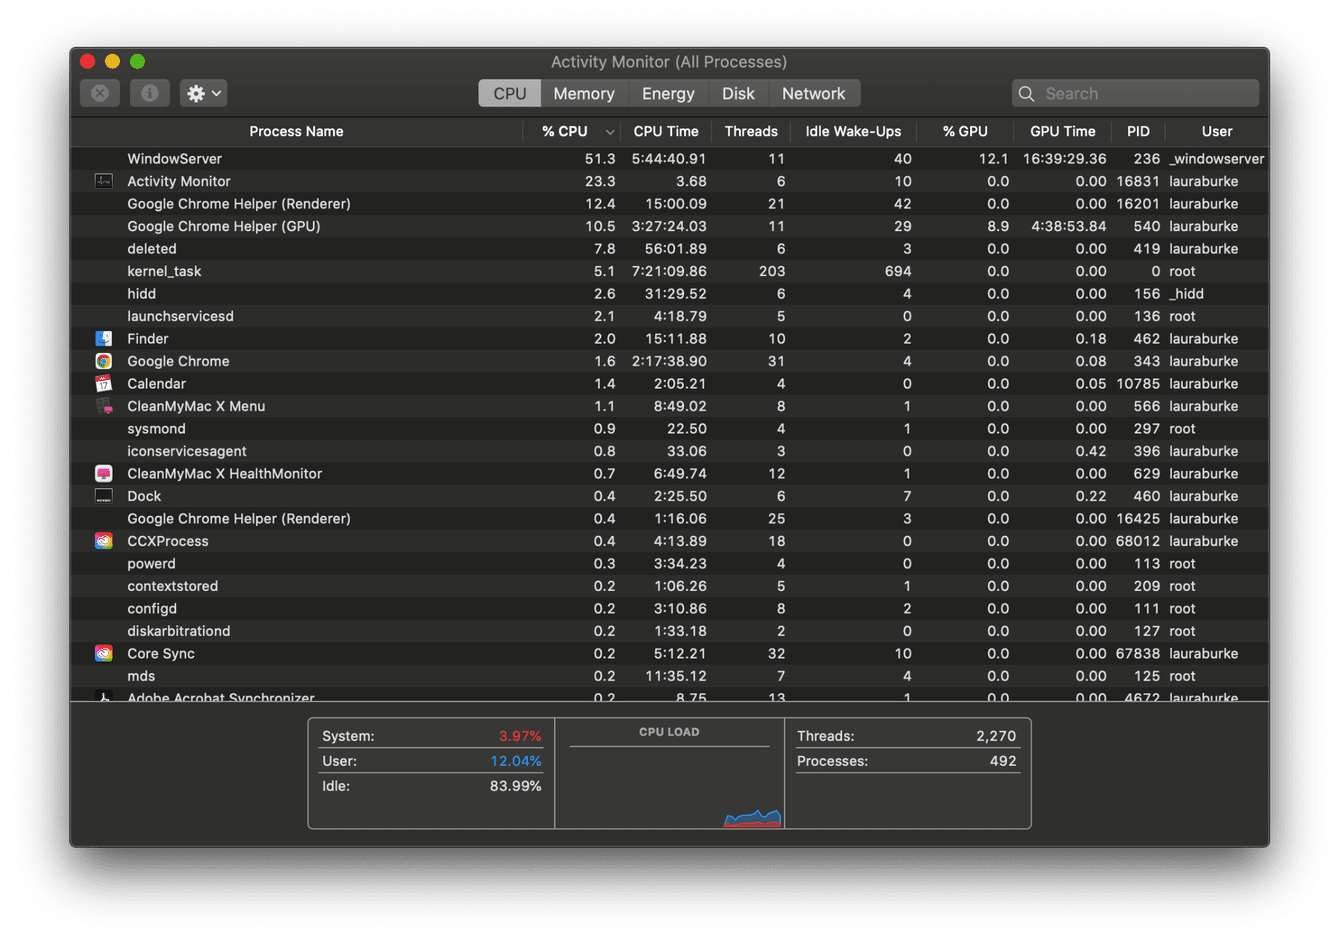The width and height of the screenshot is (1340, 940).
Task: Select the Dock process icon
Action: tap(103, 496)
